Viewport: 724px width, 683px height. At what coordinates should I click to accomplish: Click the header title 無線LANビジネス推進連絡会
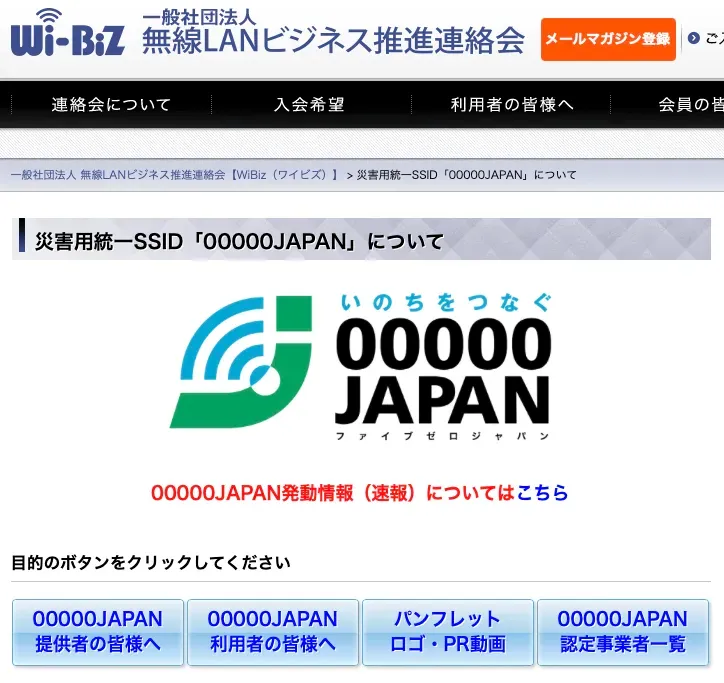coord(333,41)
